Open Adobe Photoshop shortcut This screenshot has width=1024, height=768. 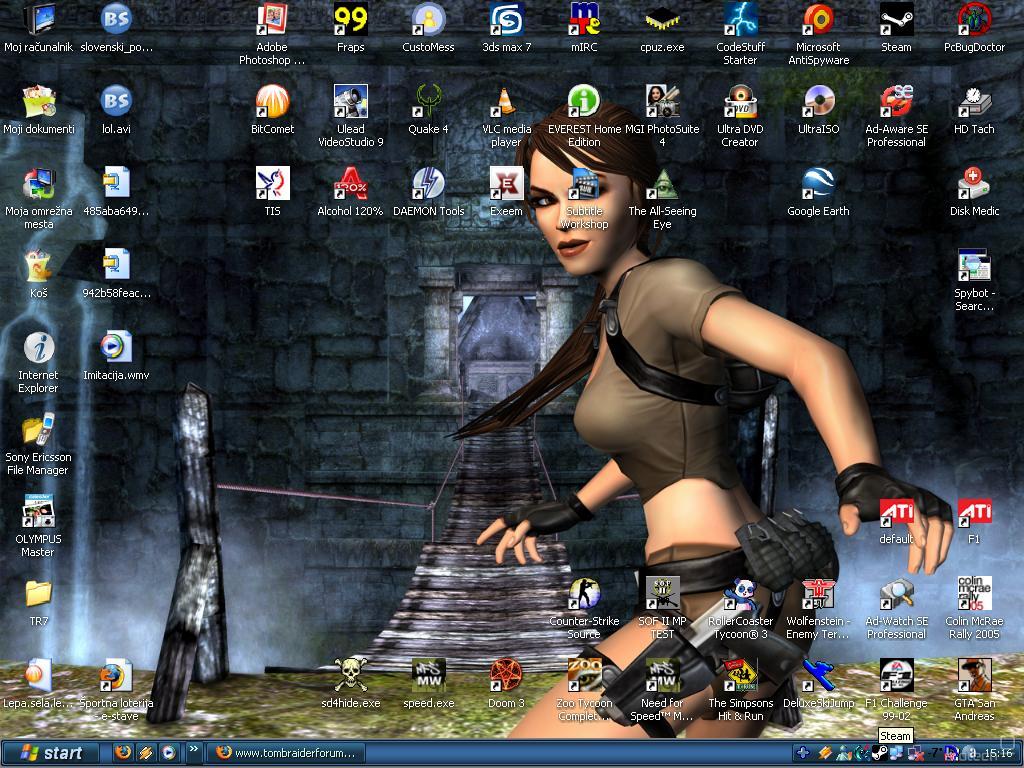point(272,33)
